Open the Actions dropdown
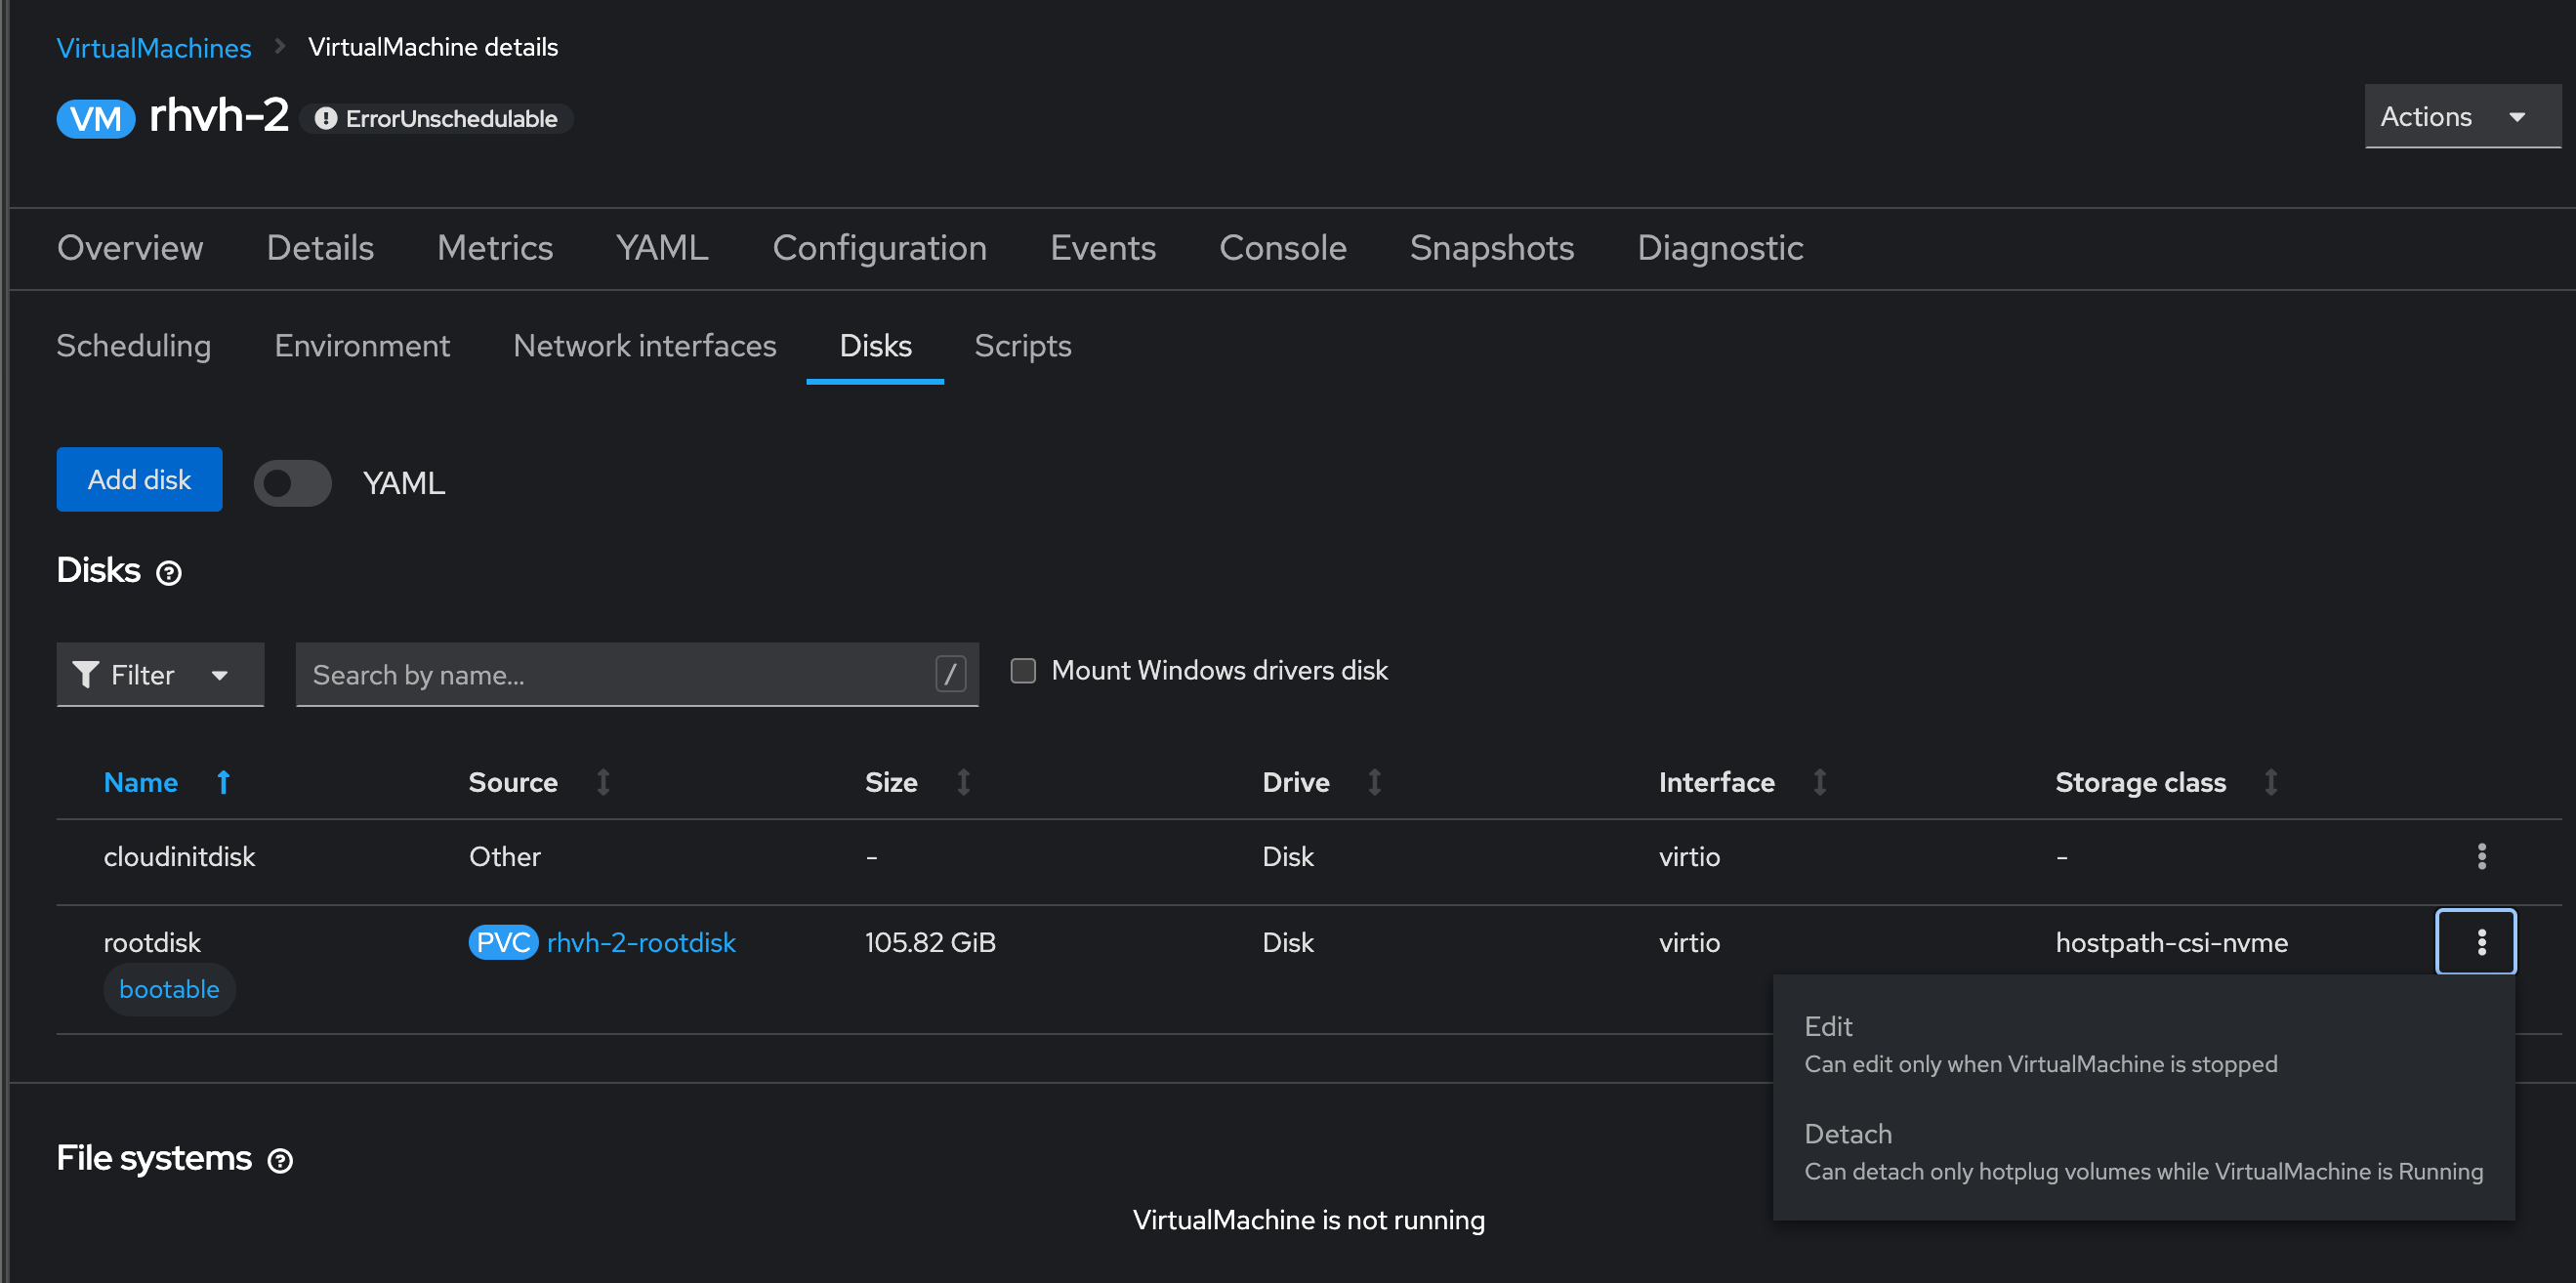 (2460, 117)
